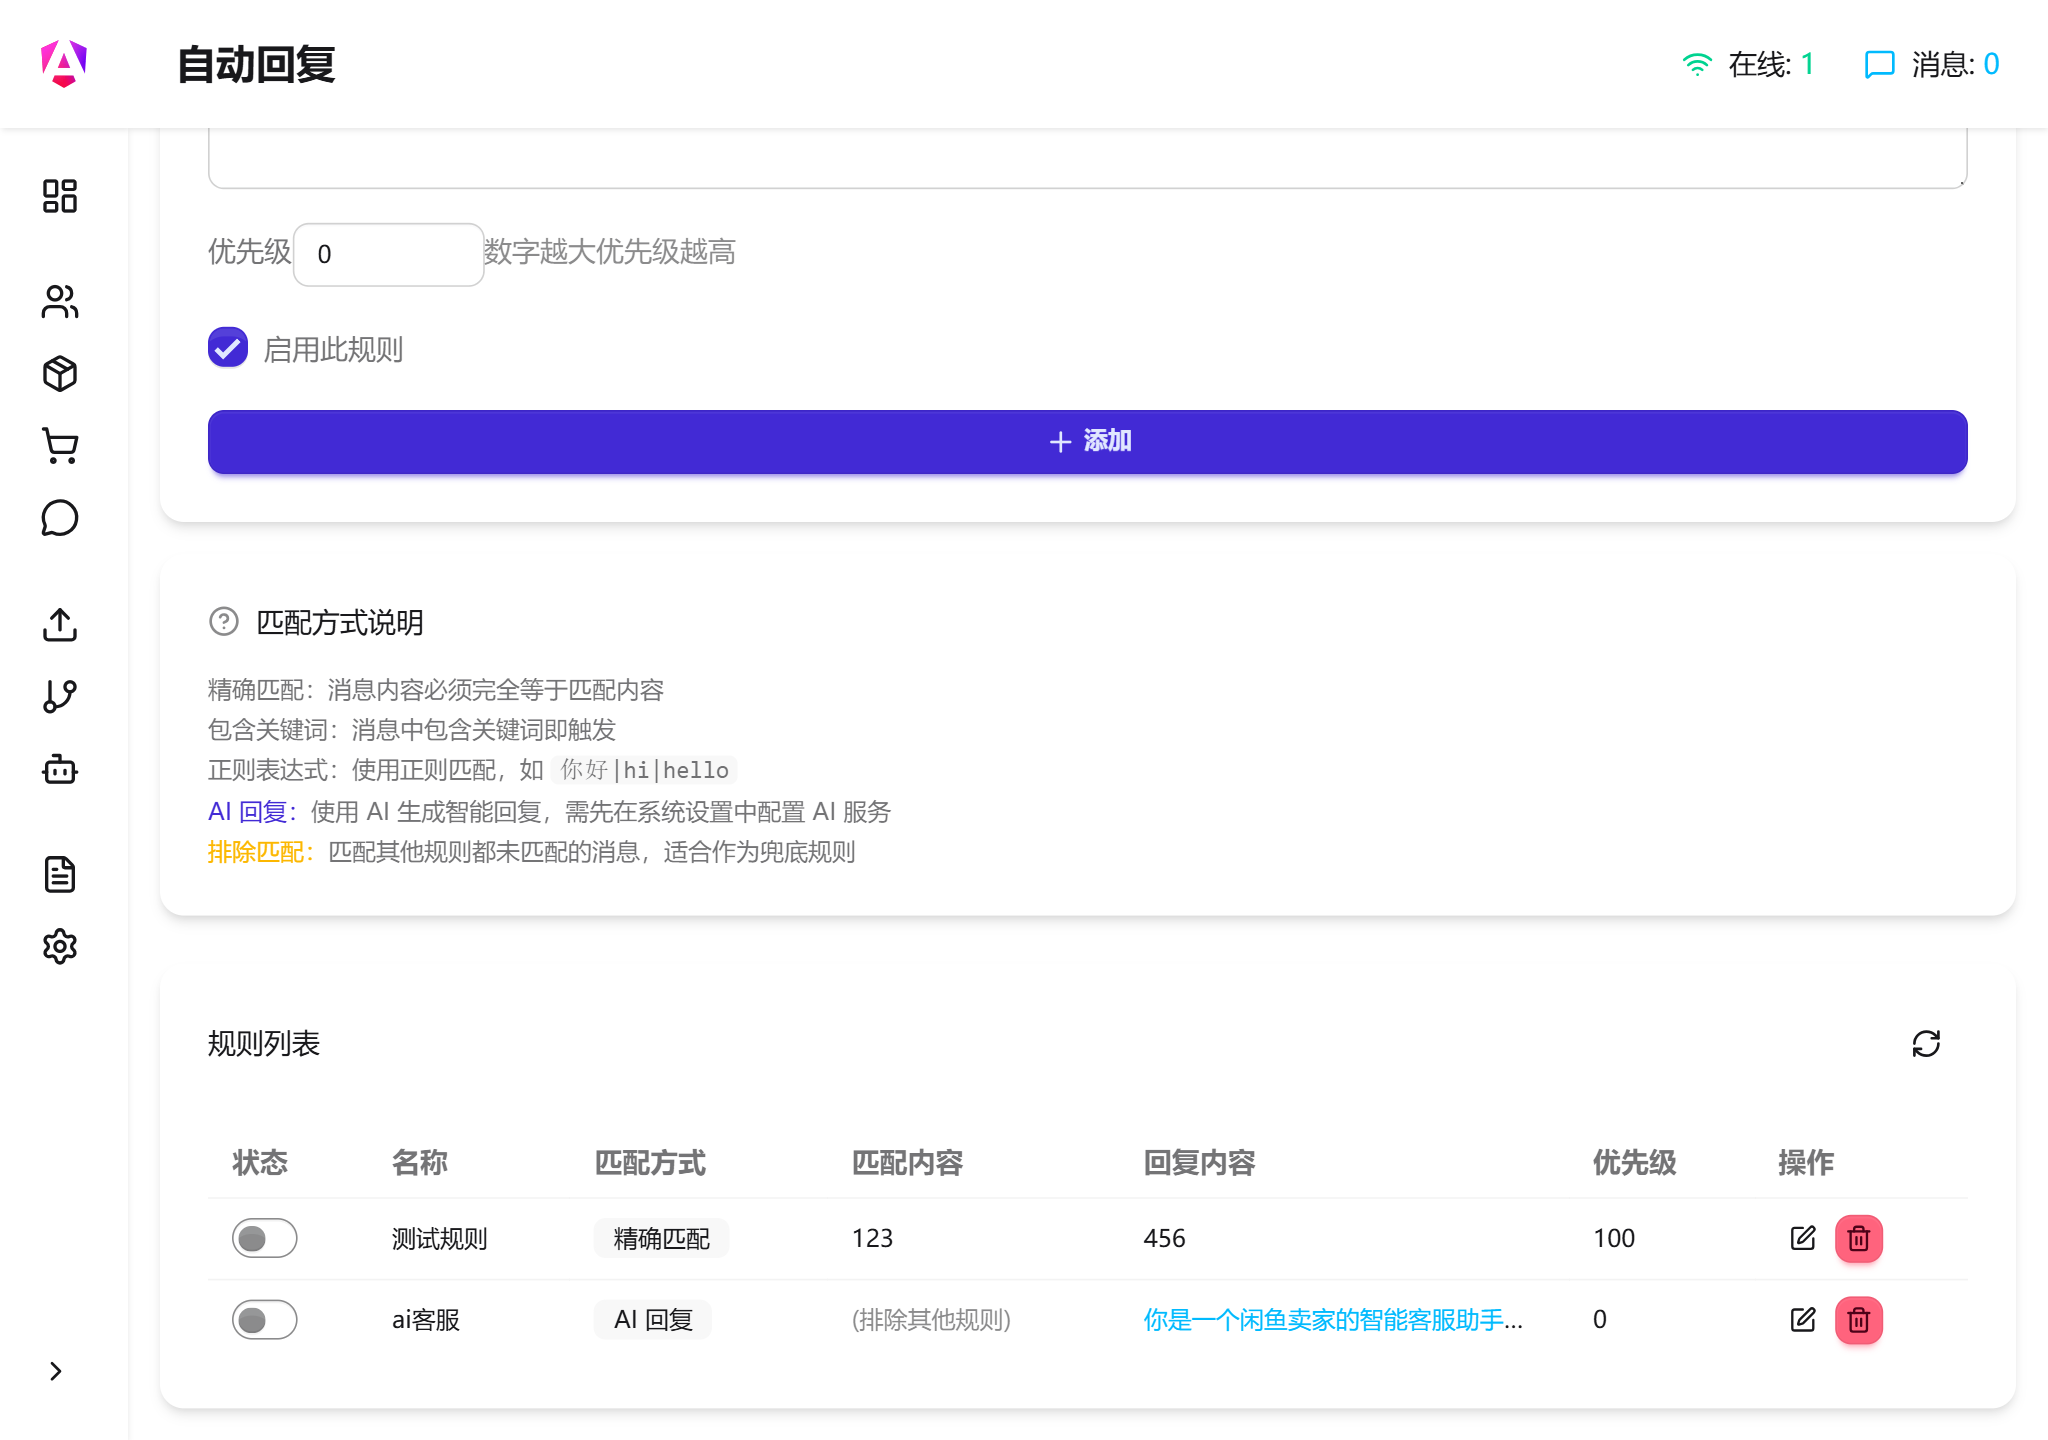
Task: Edit the 测试规则 rule via pencil icon
Action: click(x=1803, y=1238)
